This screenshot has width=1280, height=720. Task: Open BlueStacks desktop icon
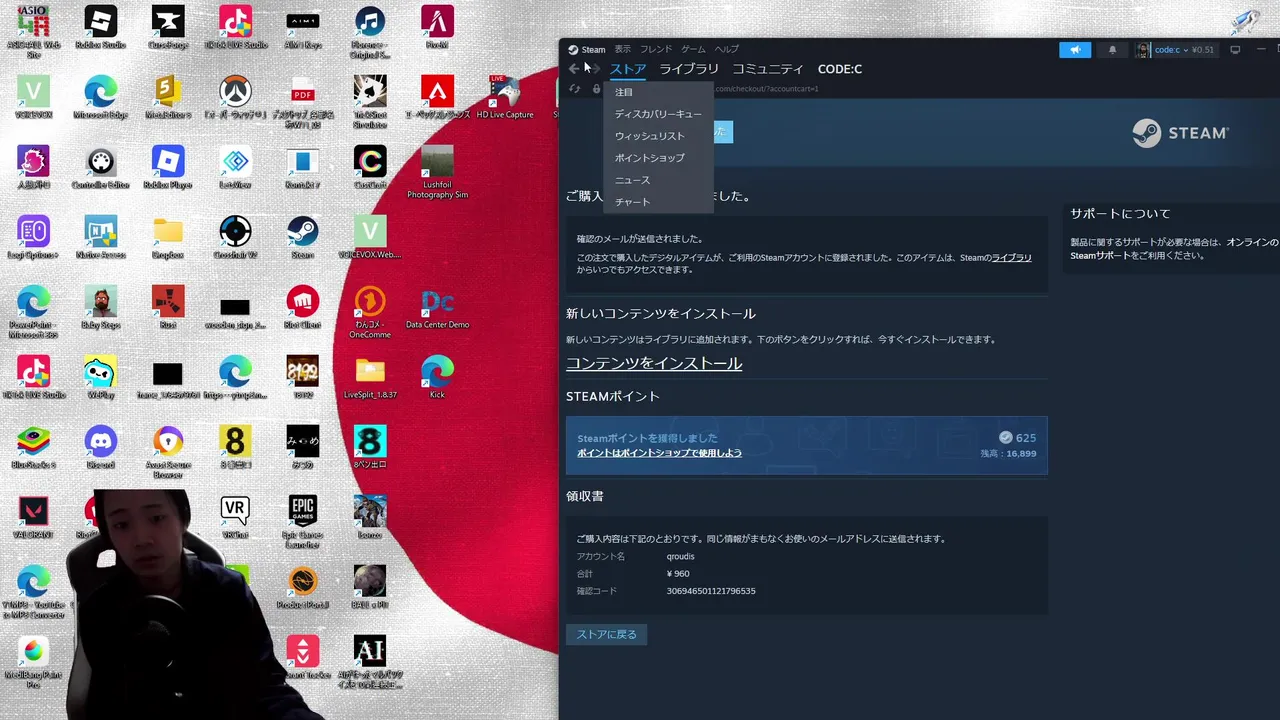[33, 449]
